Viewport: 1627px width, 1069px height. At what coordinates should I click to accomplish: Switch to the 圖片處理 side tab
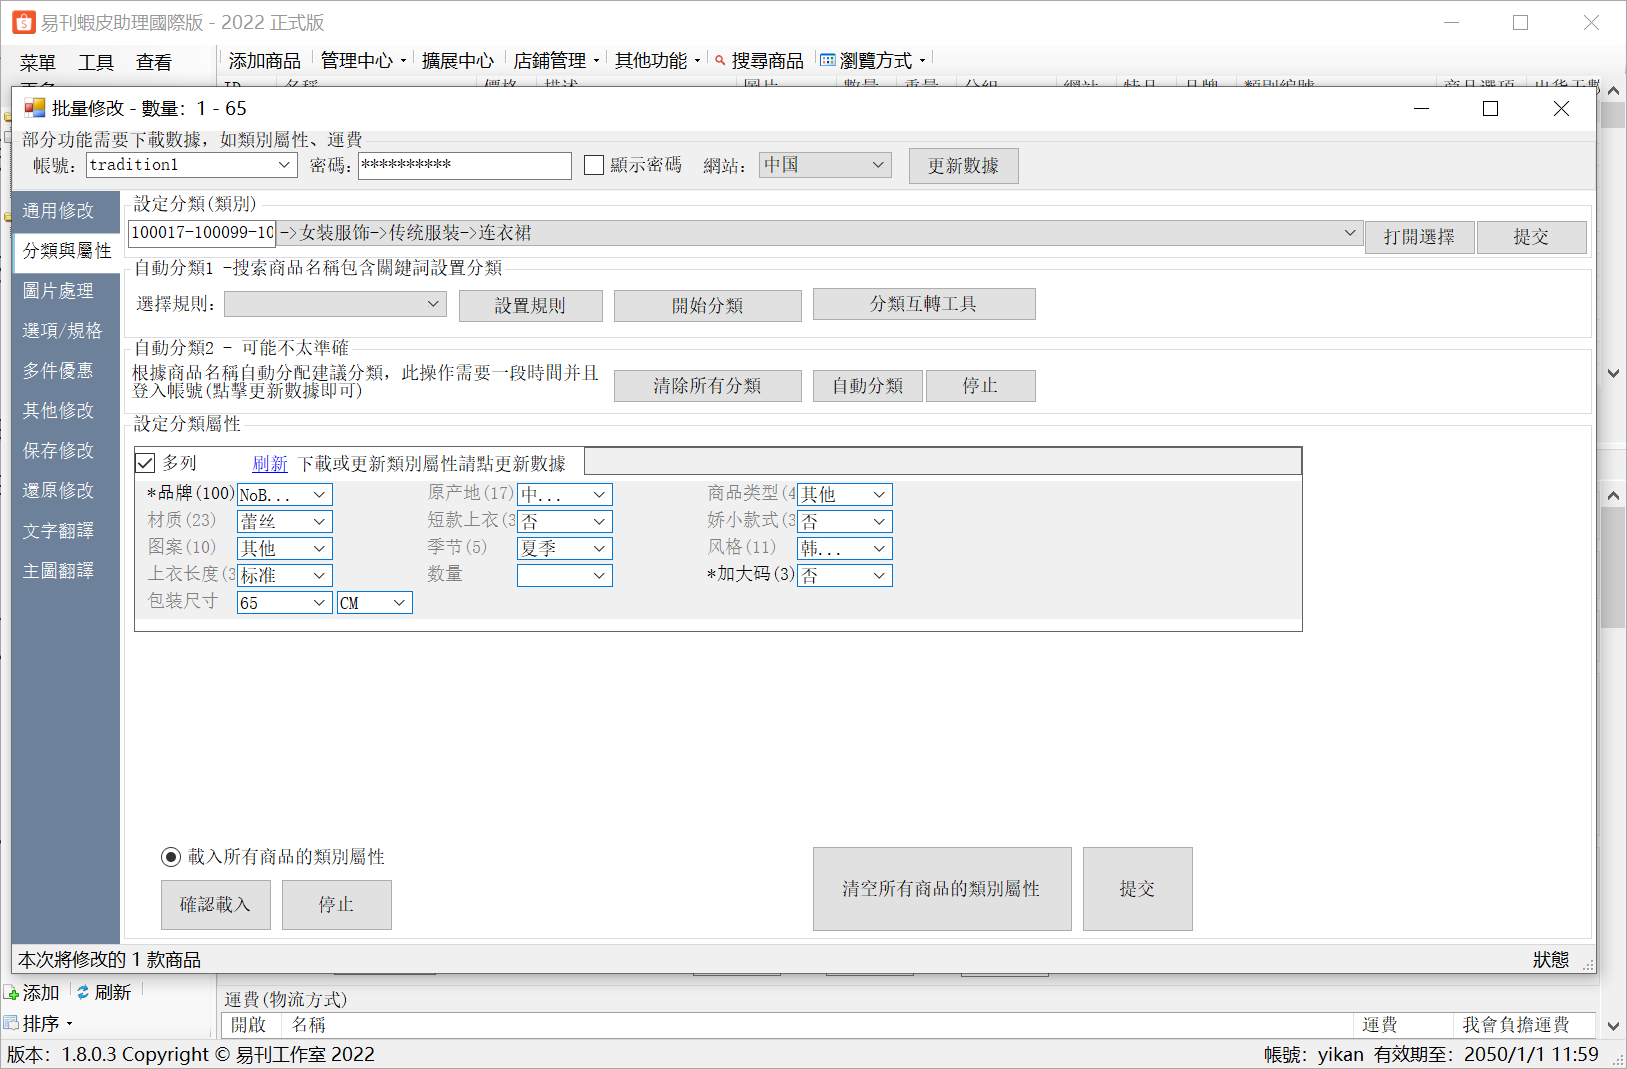click(58, 291)
